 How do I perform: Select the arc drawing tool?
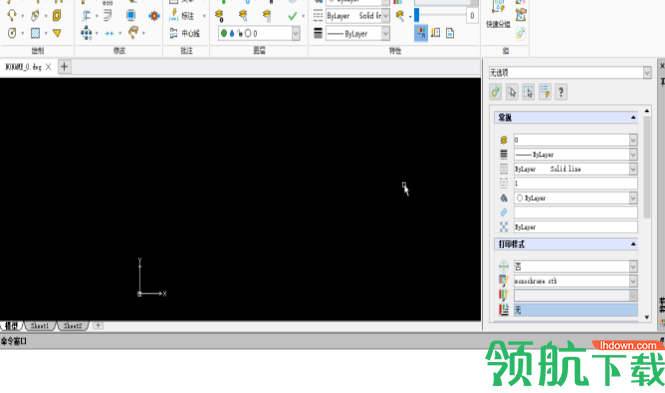[11, 16]
